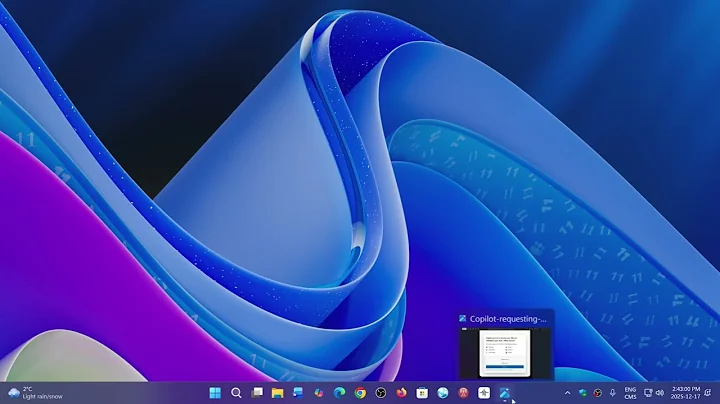Launch Google Chrome from the taskbar
Image resolution: width=720 pixels, height=404 pixels.
360,393
